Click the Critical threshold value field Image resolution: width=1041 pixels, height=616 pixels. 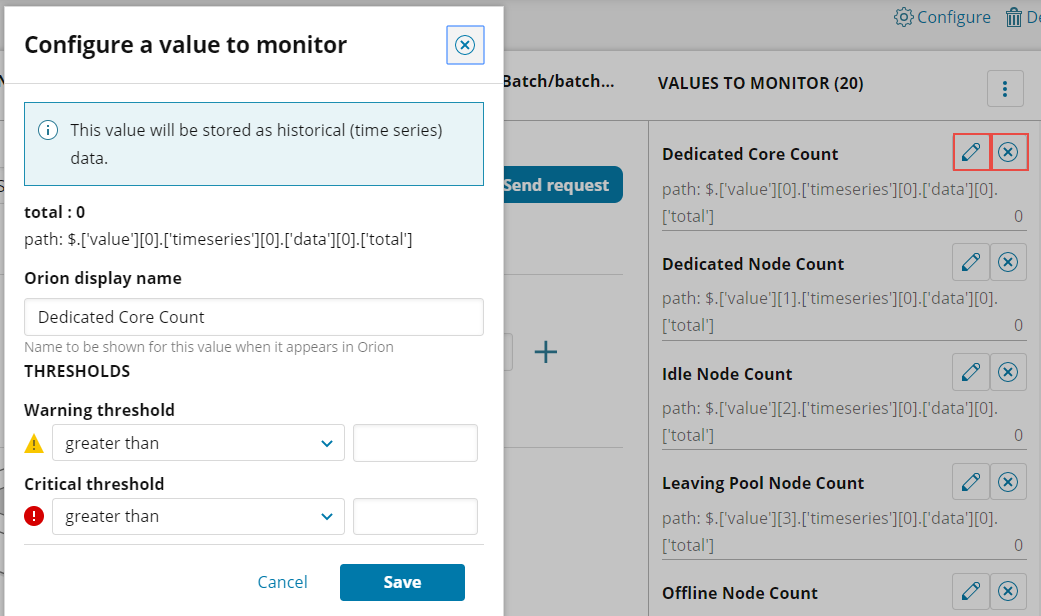415,517
